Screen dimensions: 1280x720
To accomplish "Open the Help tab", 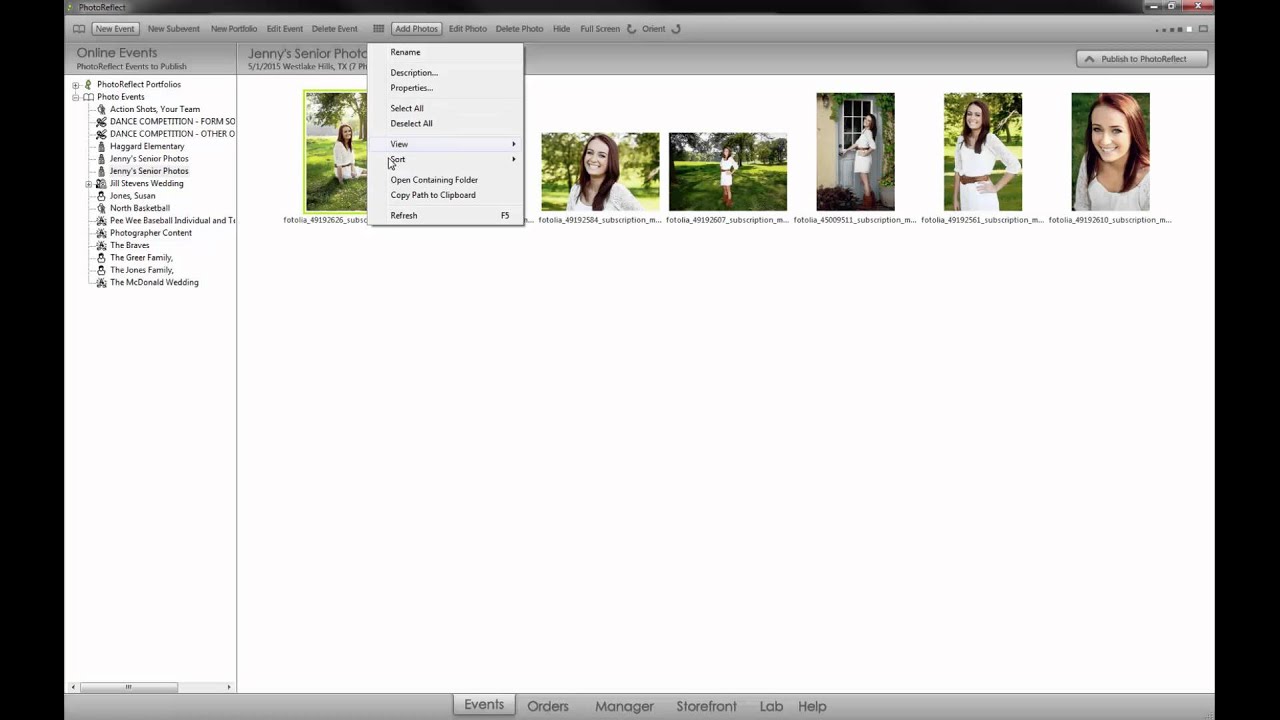I will tap(812, 706).
